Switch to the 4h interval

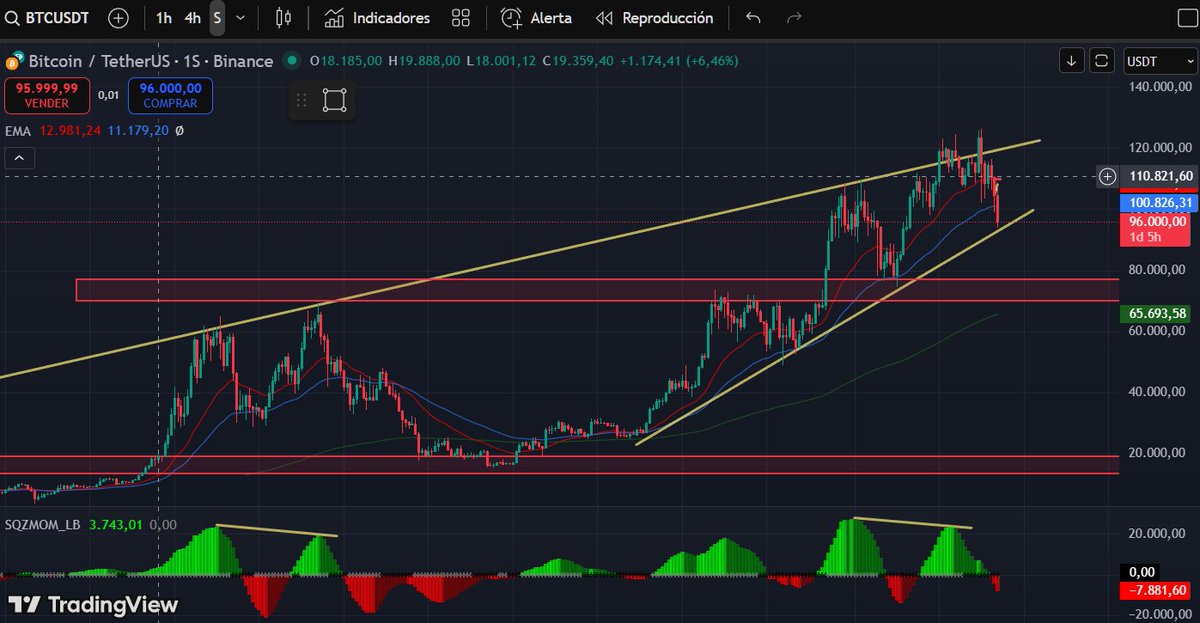click(192, 18)
